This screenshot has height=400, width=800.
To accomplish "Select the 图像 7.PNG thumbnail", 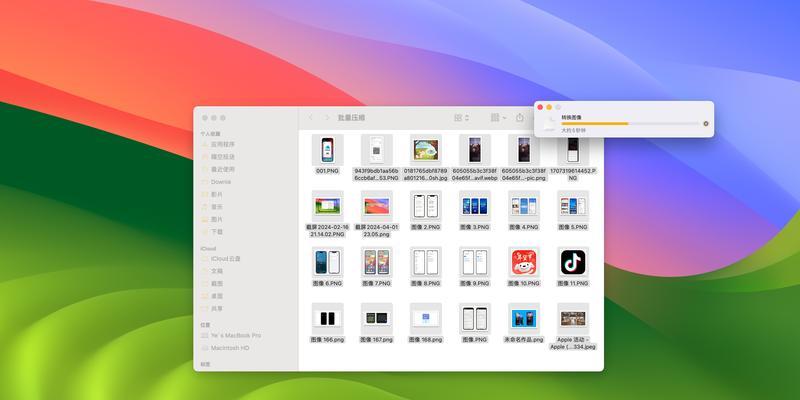I will click(x=377, y=262).
